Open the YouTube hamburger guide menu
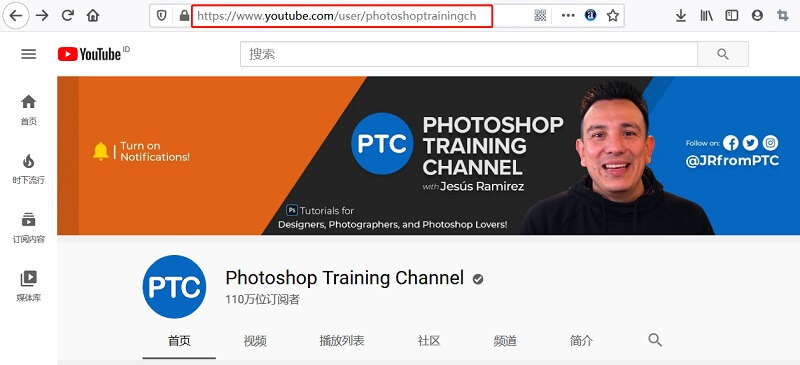The height and width of the screenshot is (365, 800). [29, 54]
